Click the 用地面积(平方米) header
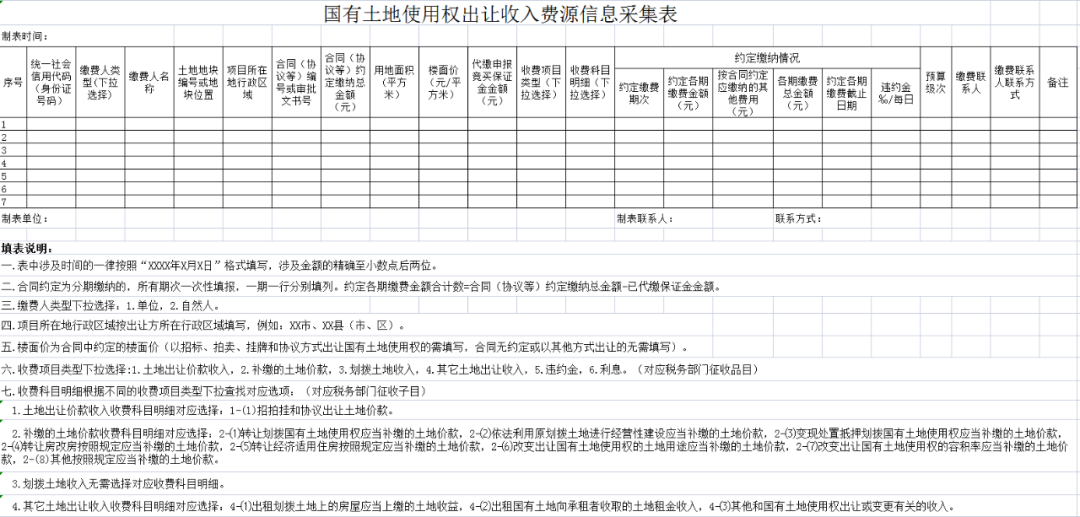The height and width of the screenshot is (517, 1080). coord(394,83)
